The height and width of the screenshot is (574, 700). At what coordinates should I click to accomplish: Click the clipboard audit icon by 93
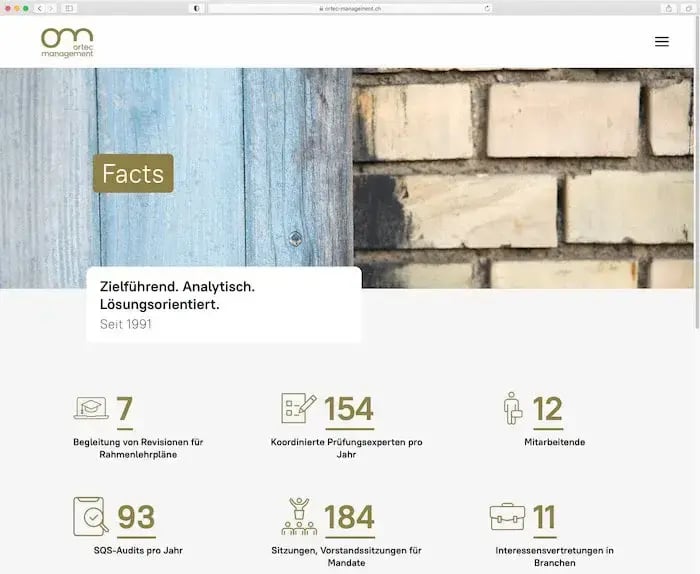tap(91, 516)
